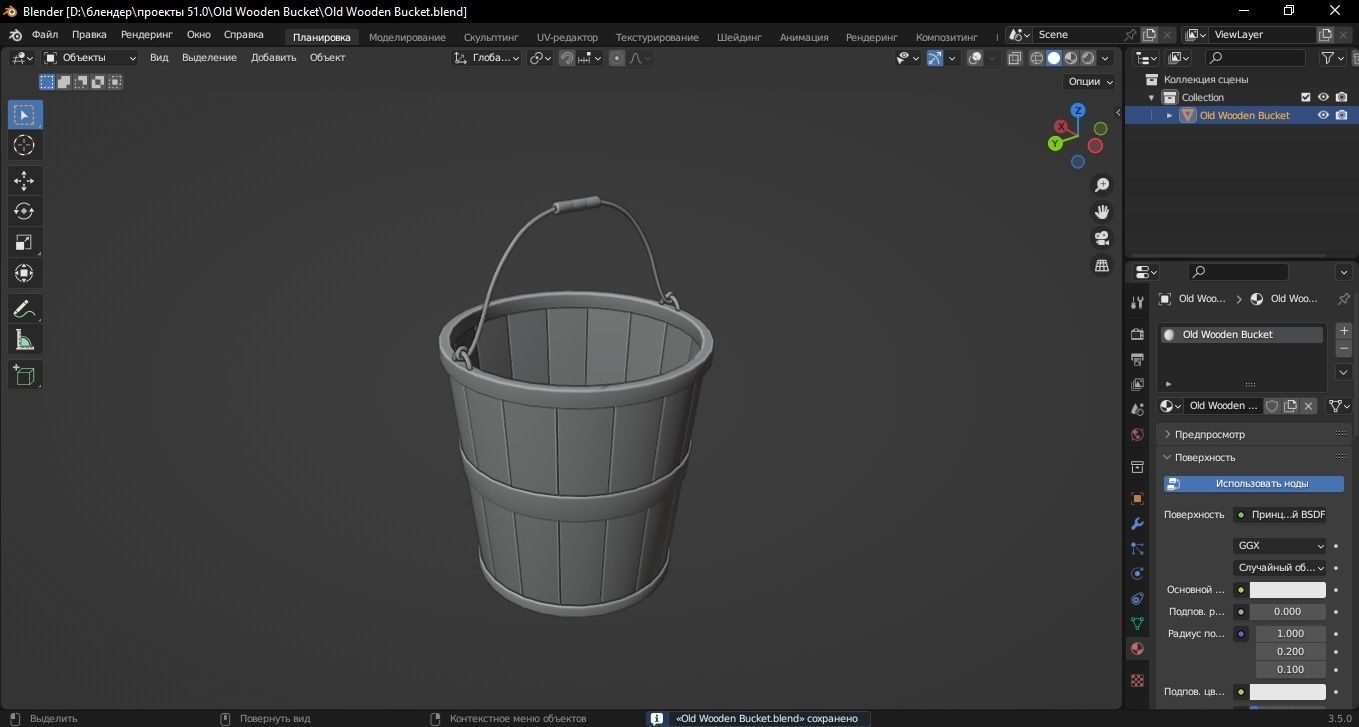Switch to the Modeling workspace tab
Viewport: 1359px width, 727px height.
[x=407, y=37]
